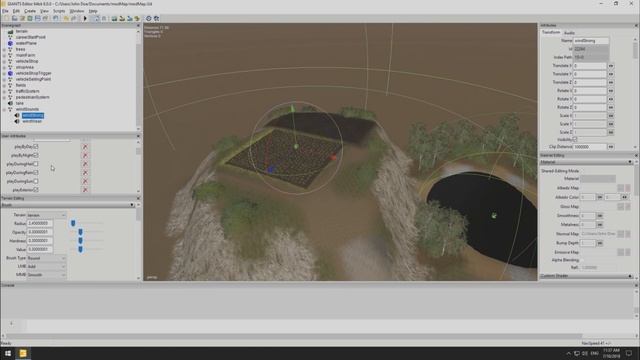Click the terrain foliage paint toolbar icon in blue
Viewport: 640px width, 360px height.
coord(129,18)
